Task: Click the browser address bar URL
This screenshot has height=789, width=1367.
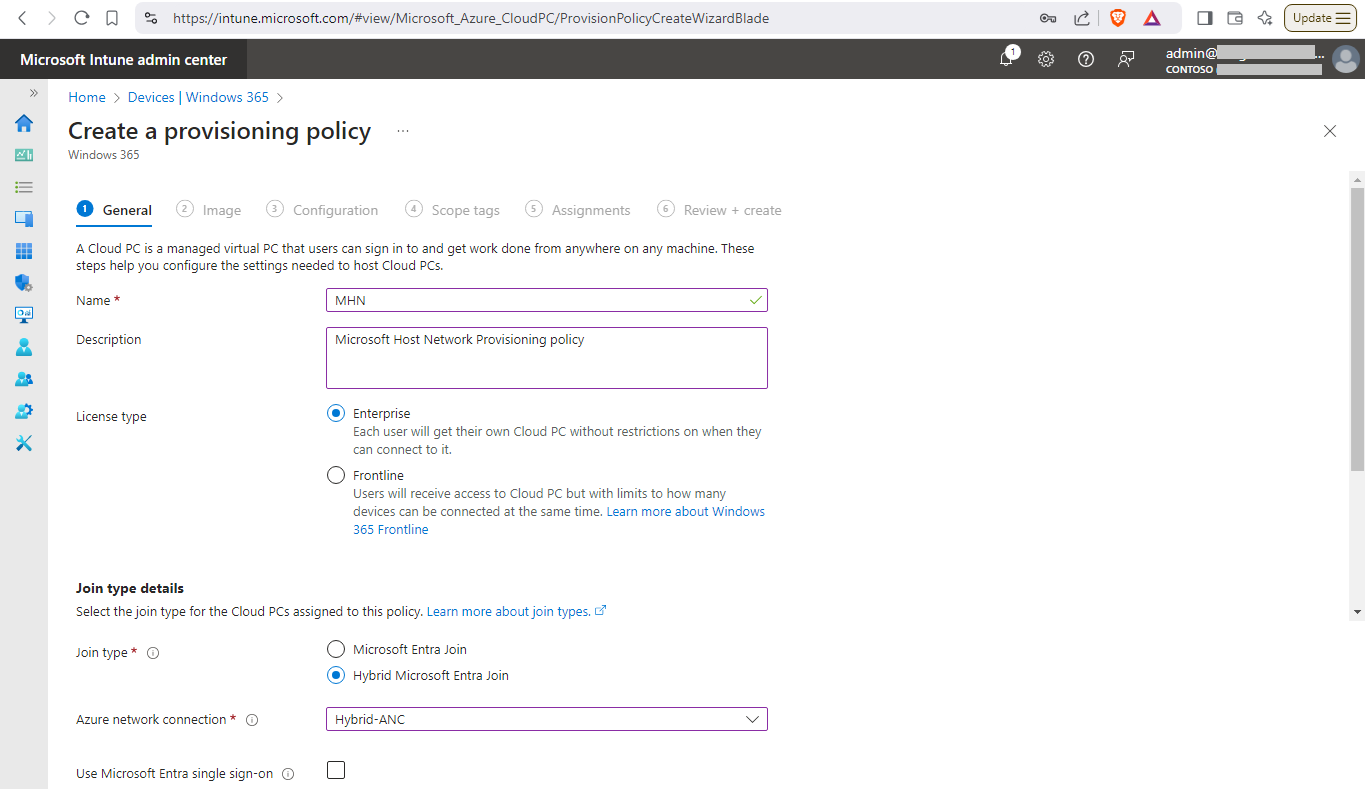Action: pos(471,18)
